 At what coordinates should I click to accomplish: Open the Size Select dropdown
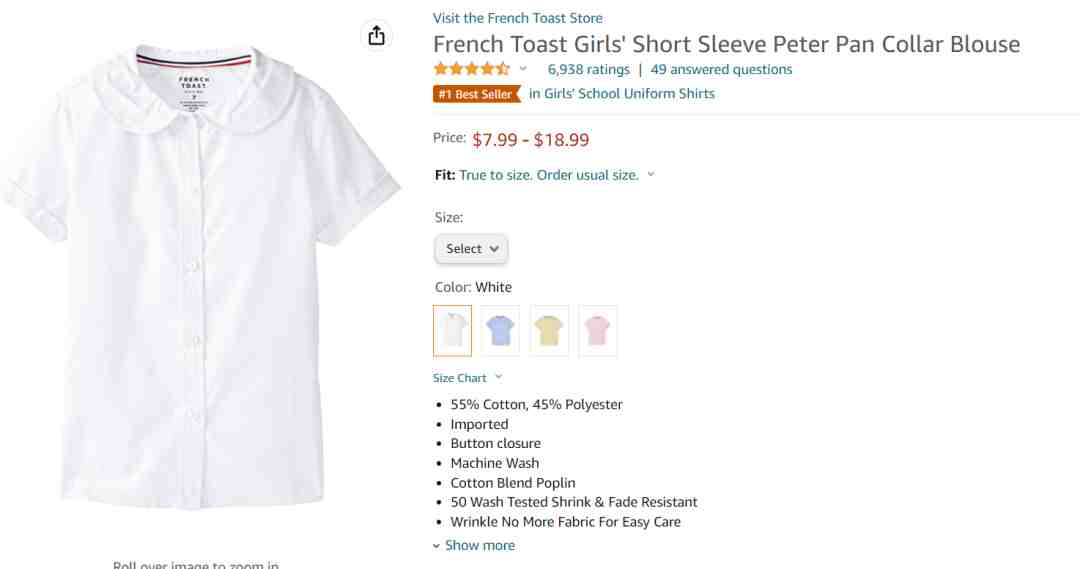471,249
